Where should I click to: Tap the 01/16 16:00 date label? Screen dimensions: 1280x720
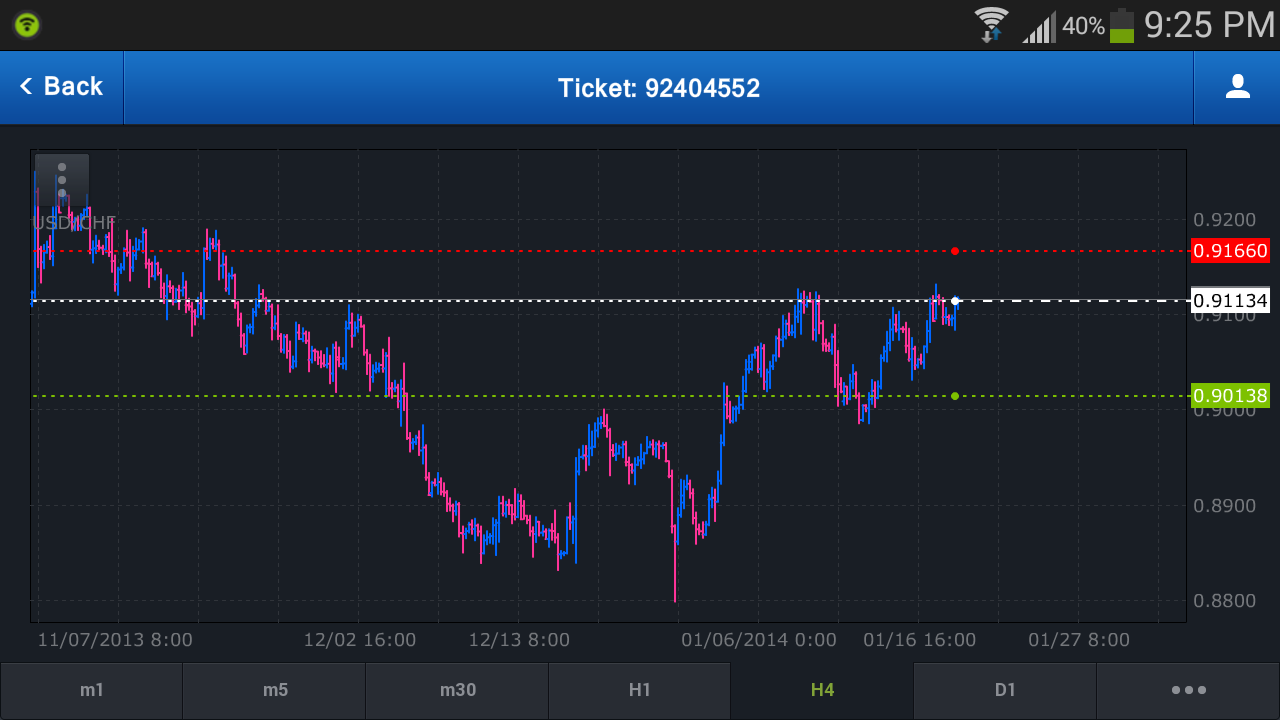click(x=920, y=640)
